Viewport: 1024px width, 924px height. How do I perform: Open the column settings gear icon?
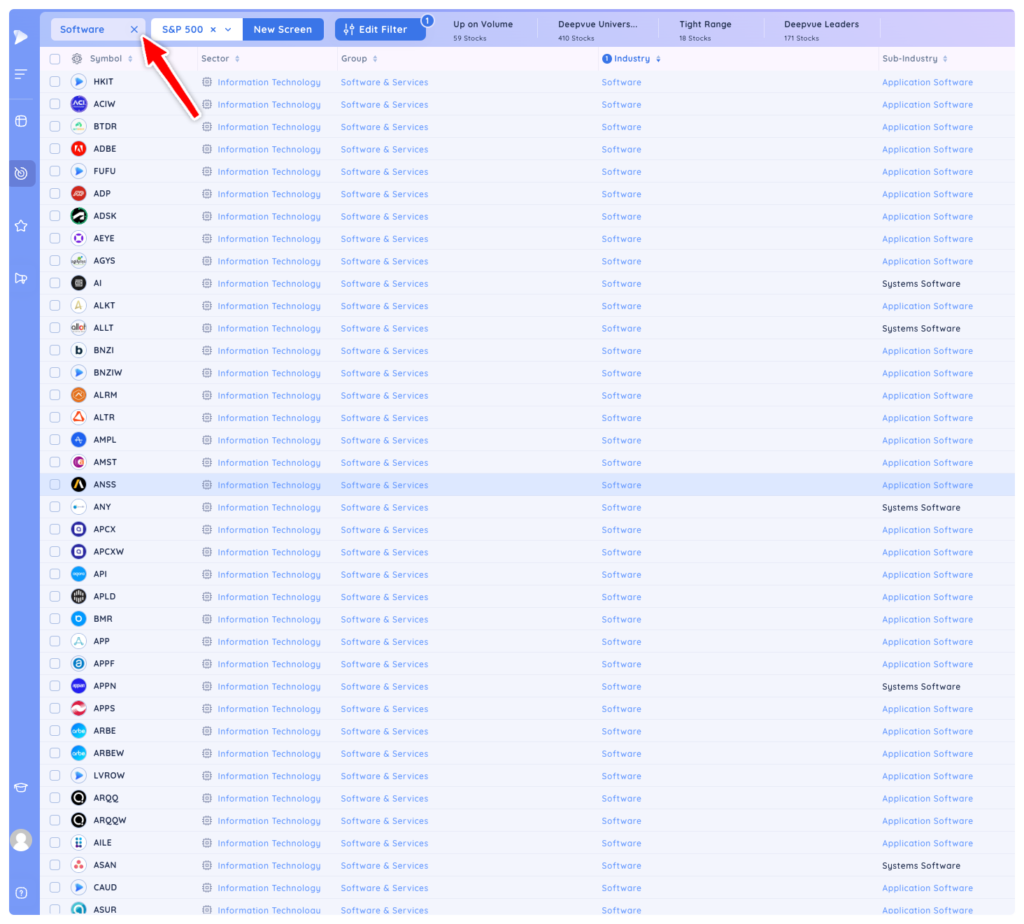tap(77, 59)
